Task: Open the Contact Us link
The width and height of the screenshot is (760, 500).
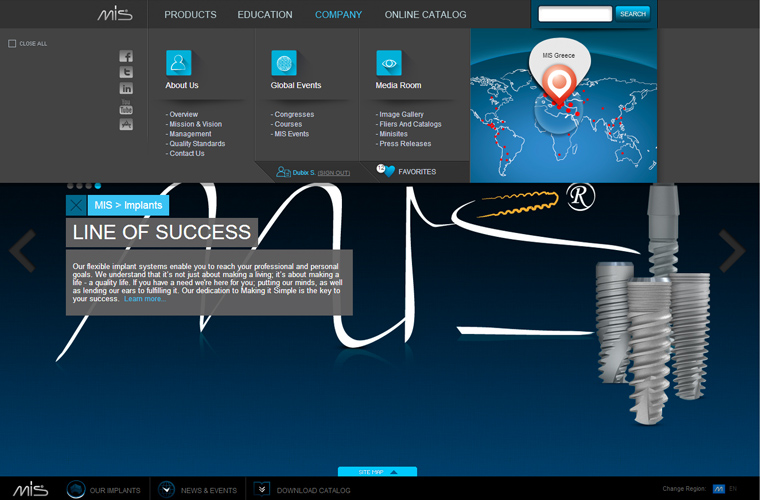Action: pyautogui.click(x=185, y=153)
